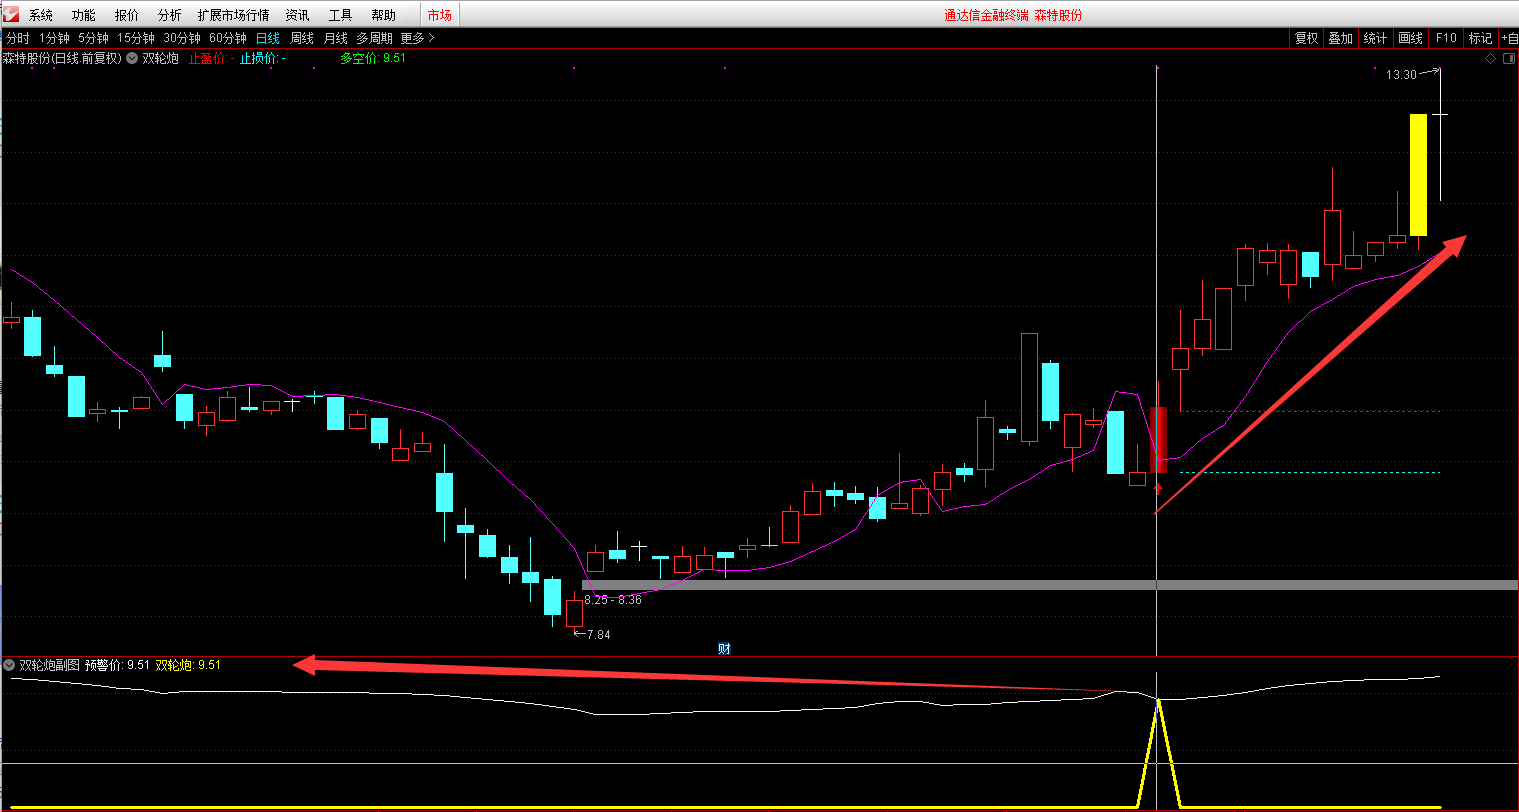Switch to the 市场 tab
Viewport: 1519px width, 812px height.
[x=439, y=15]
